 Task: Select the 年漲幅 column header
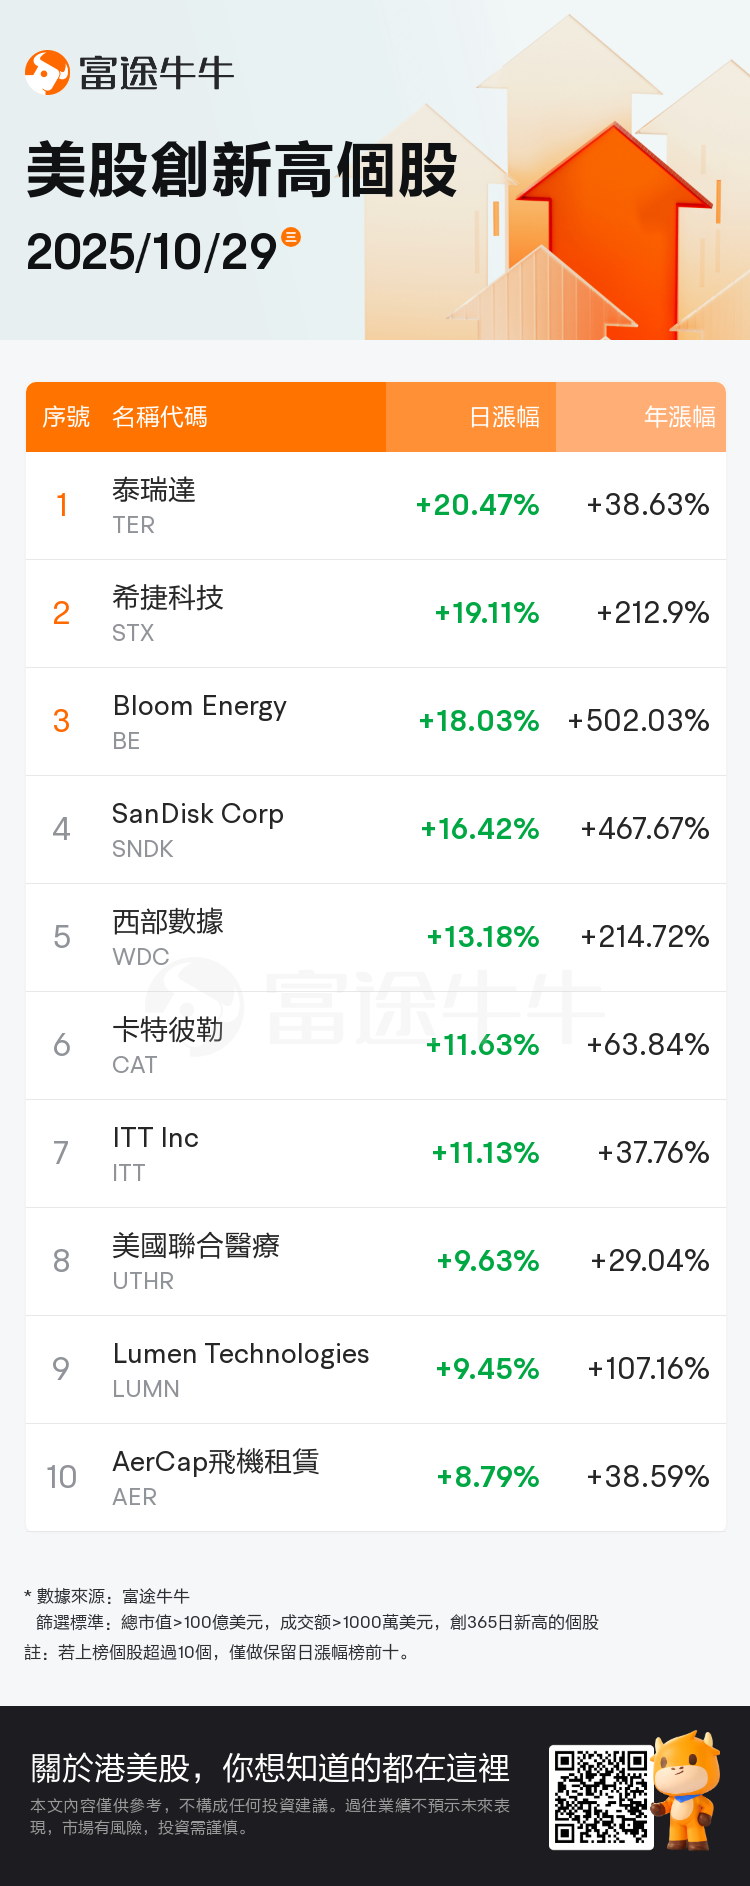pyautogui.click(x=679, y=417)
